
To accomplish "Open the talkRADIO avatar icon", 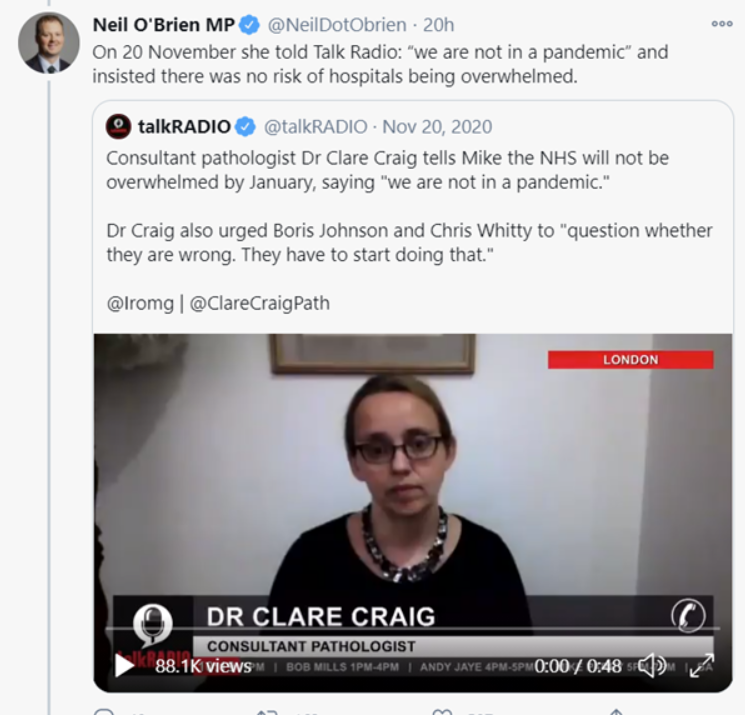I will coord(118,126).
